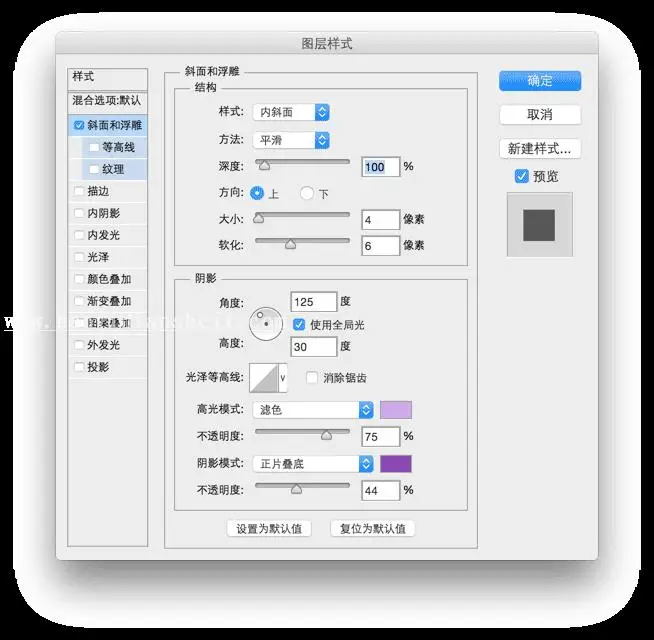
Task: Click the 角度 input field showing 125
Action: click(x=314, y=302)
